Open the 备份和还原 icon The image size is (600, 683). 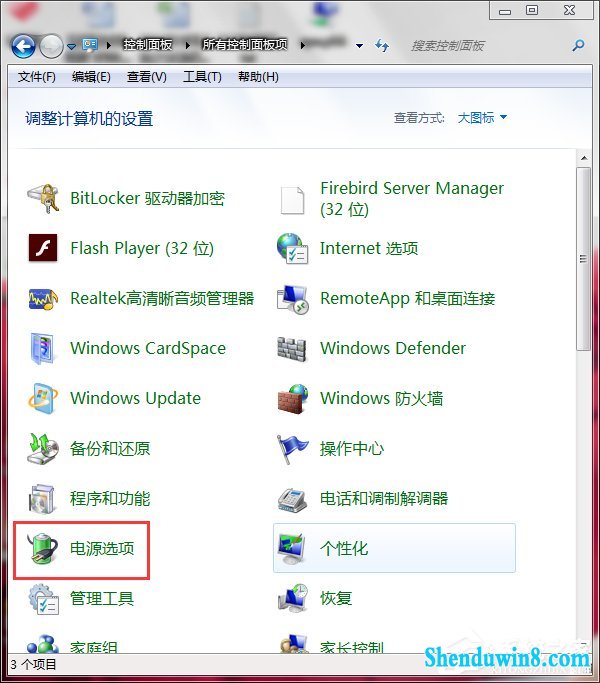click(43, 449)
